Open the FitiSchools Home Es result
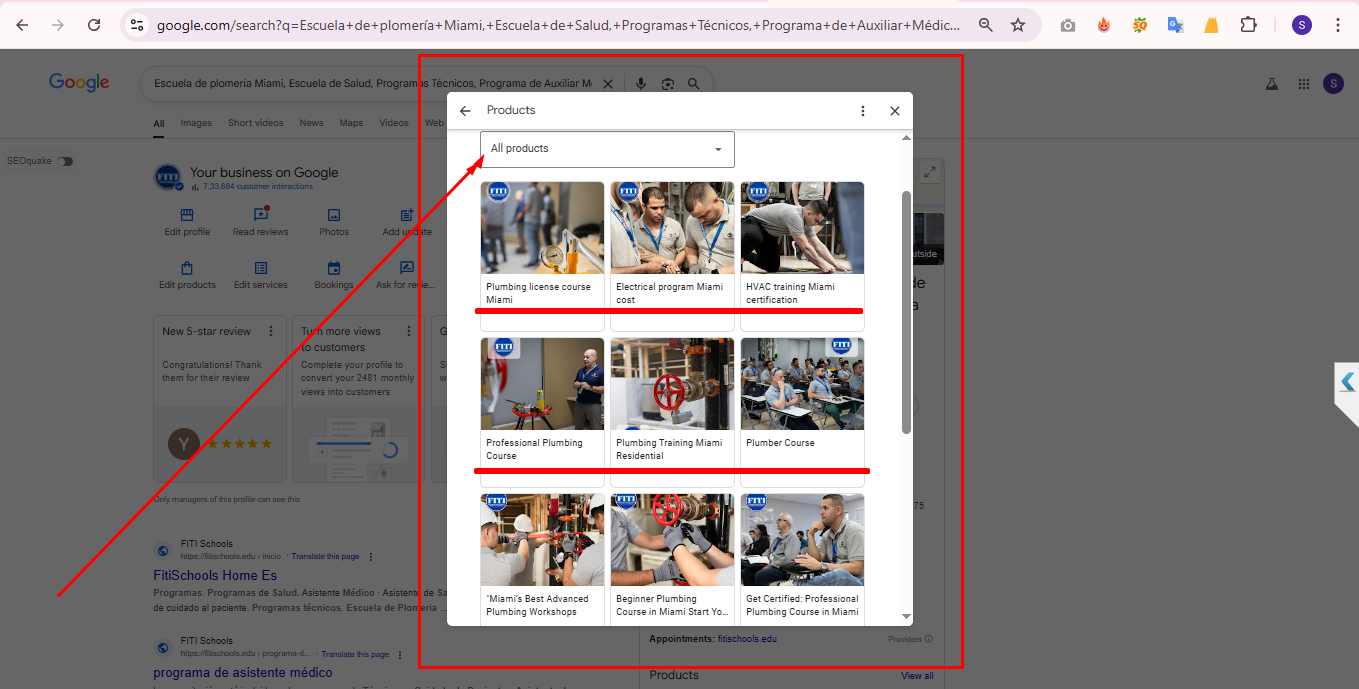Viewport: 1359px width, 689px height. [215, 575]
